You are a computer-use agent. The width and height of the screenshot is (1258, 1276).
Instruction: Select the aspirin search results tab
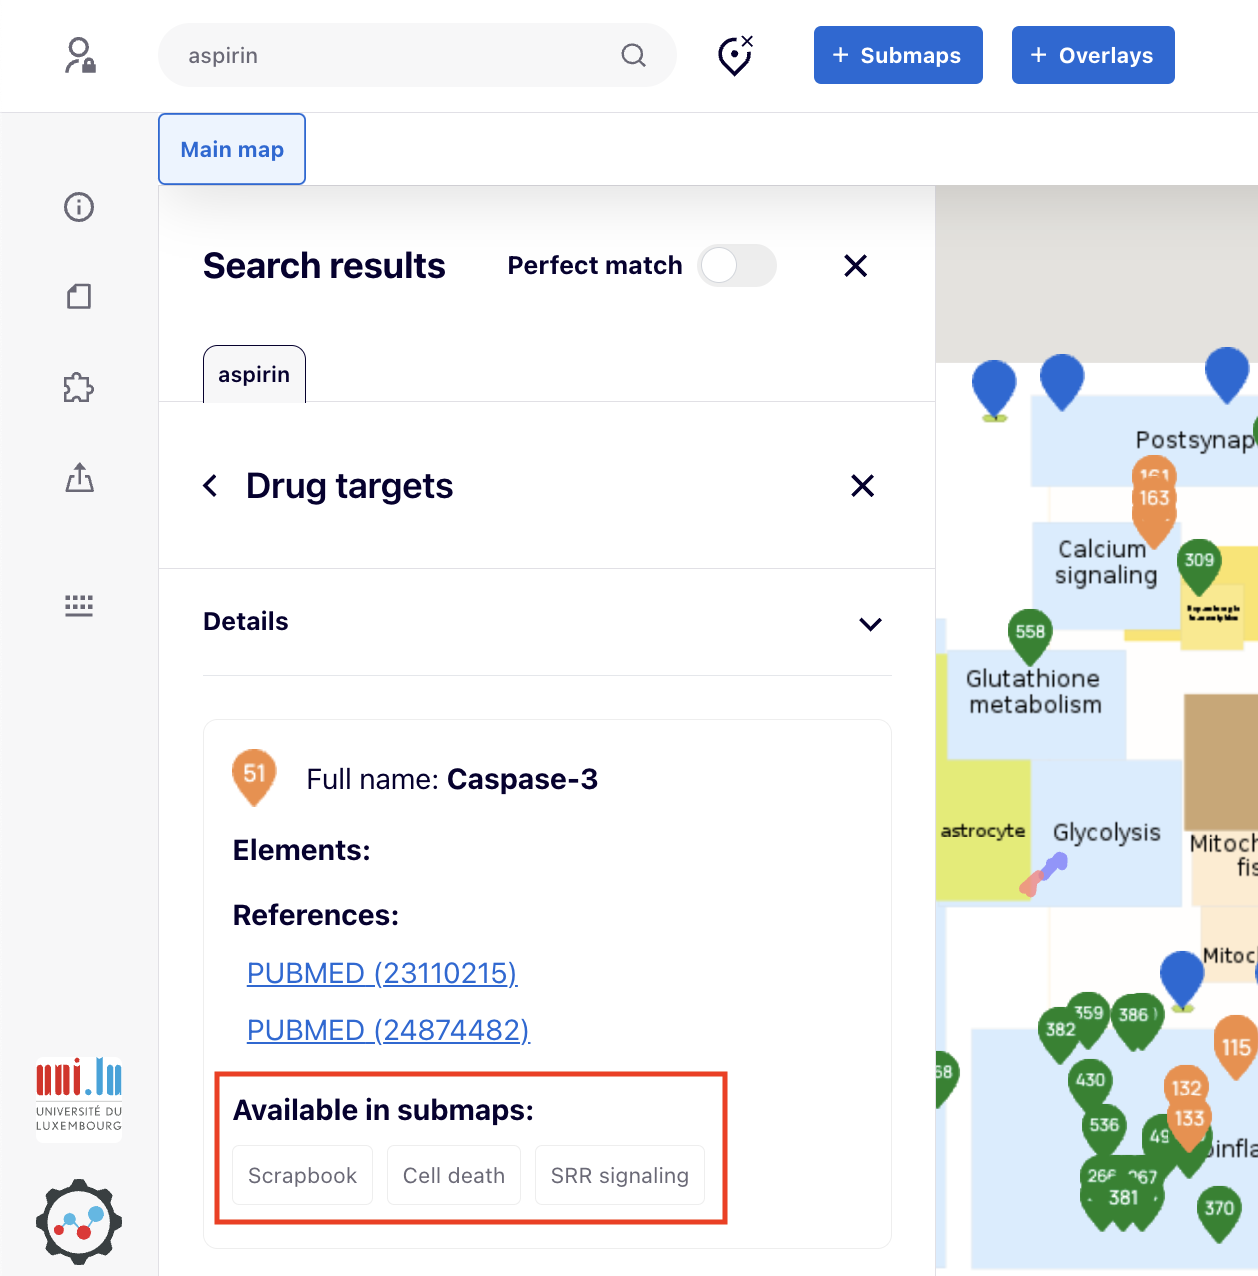(x=254, y=374)
